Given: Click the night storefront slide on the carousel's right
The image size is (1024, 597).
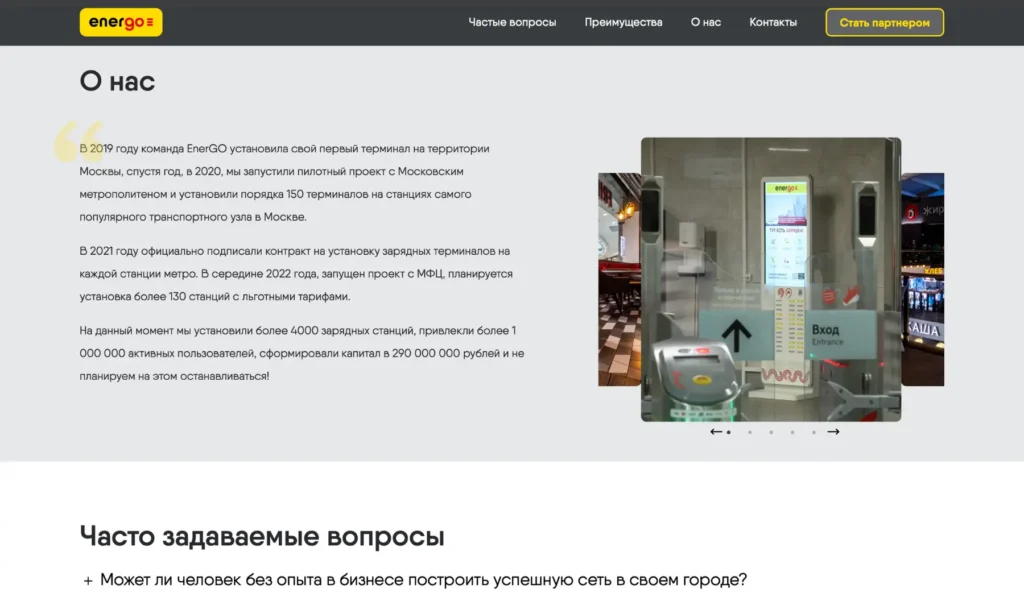Looking at the screenshot, I should click(923, 280).
